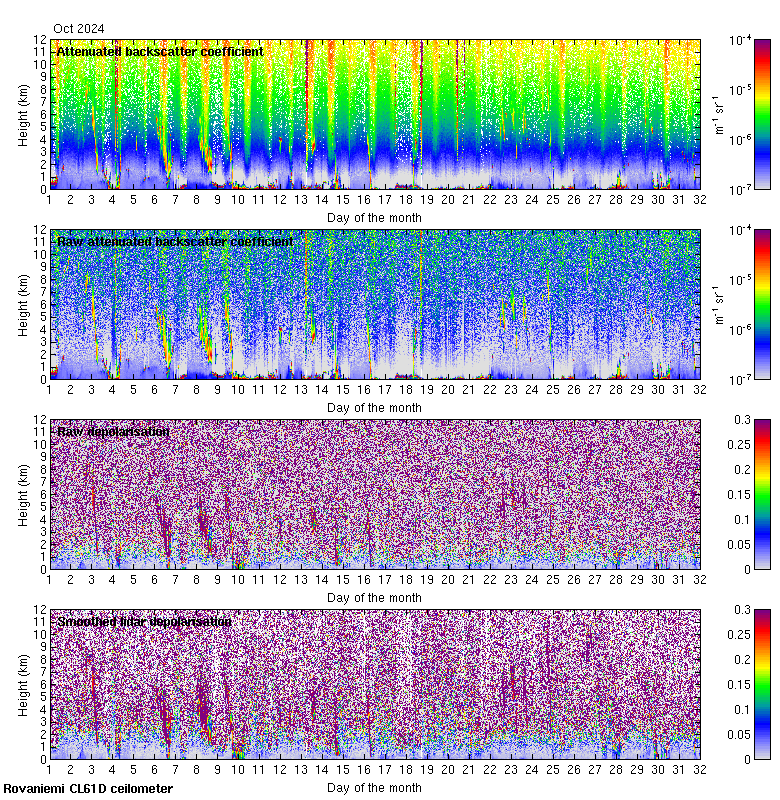The image size is (780, 800).
Task: Select day 16 tick below Raw depolarisation plot
Action: coord(364,579)
